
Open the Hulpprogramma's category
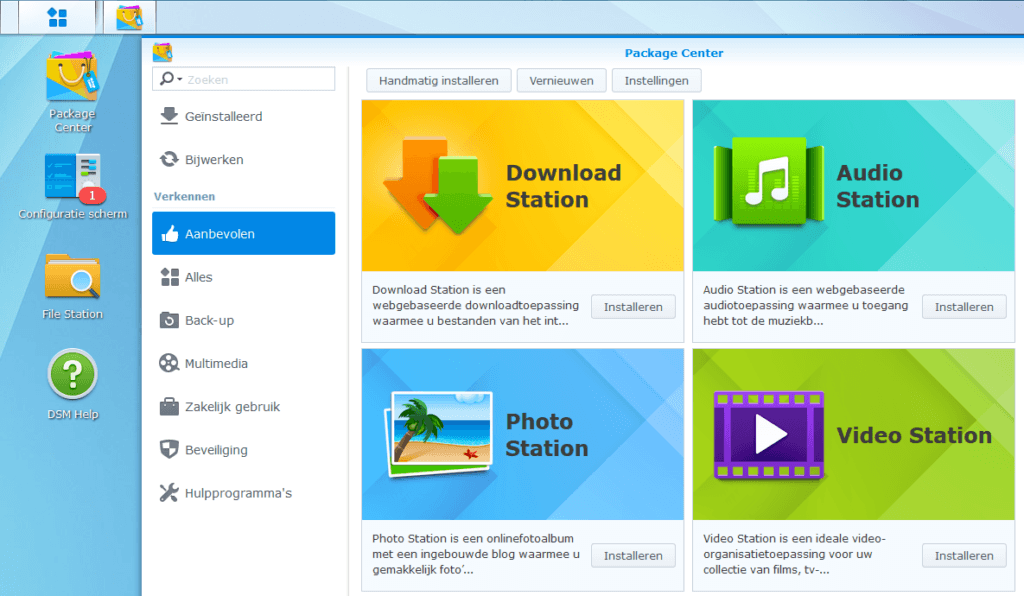[x=244, y=492]
